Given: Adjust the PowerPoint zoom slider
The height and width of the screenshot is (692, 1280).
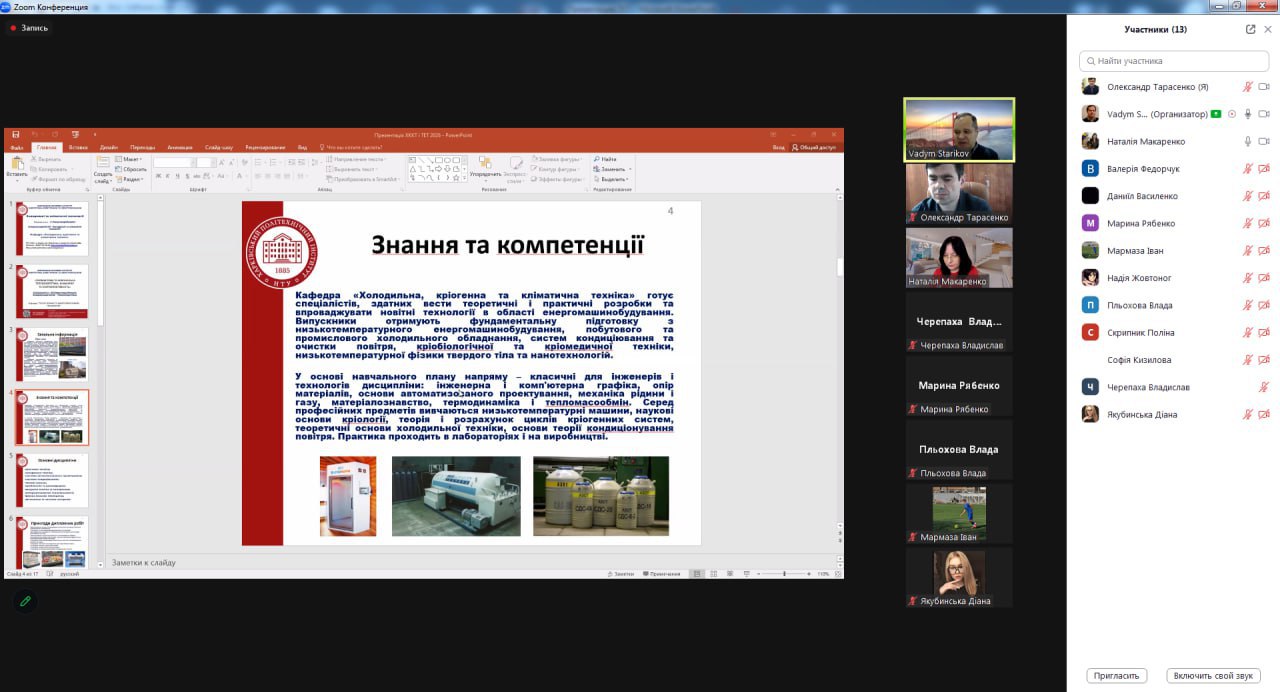Looking at the screenshot, I should click(783, 574).
